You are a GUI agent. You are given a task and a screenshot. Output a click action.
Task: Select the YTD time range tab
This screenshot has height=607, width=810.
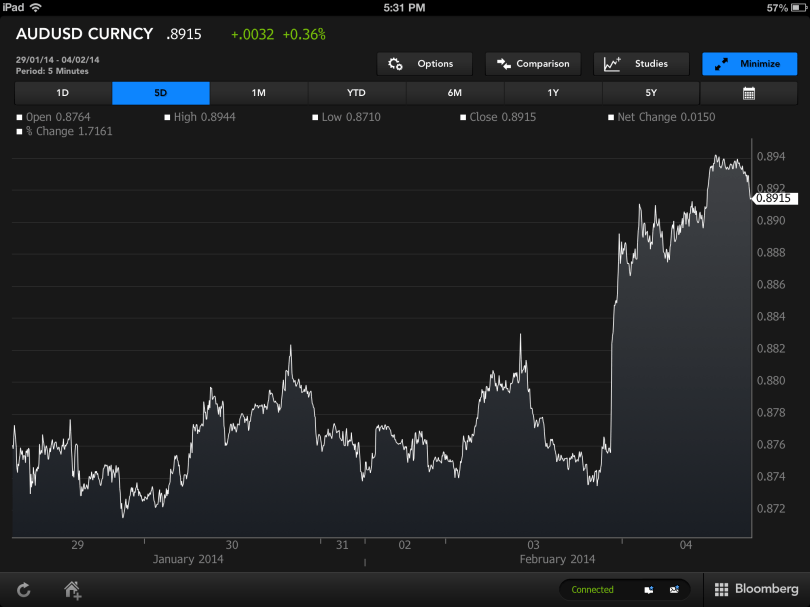pyautogui.click(x=356, y=93)
